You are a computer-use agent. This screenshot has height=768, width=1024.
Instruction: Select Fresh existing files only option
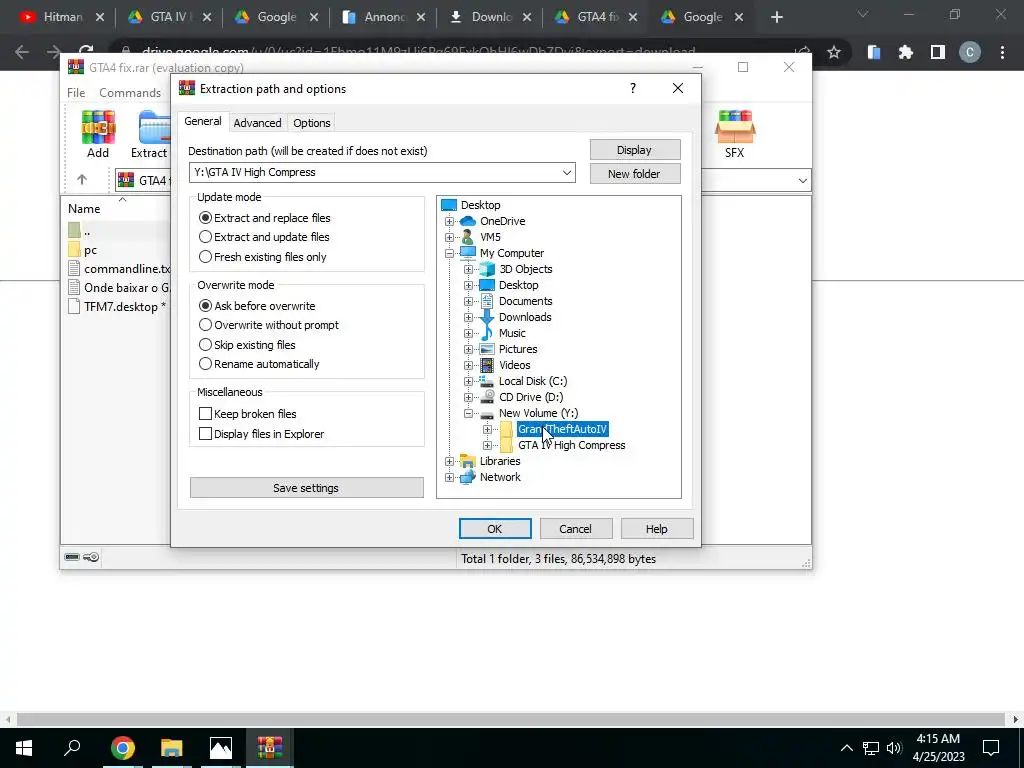[263, 257]
